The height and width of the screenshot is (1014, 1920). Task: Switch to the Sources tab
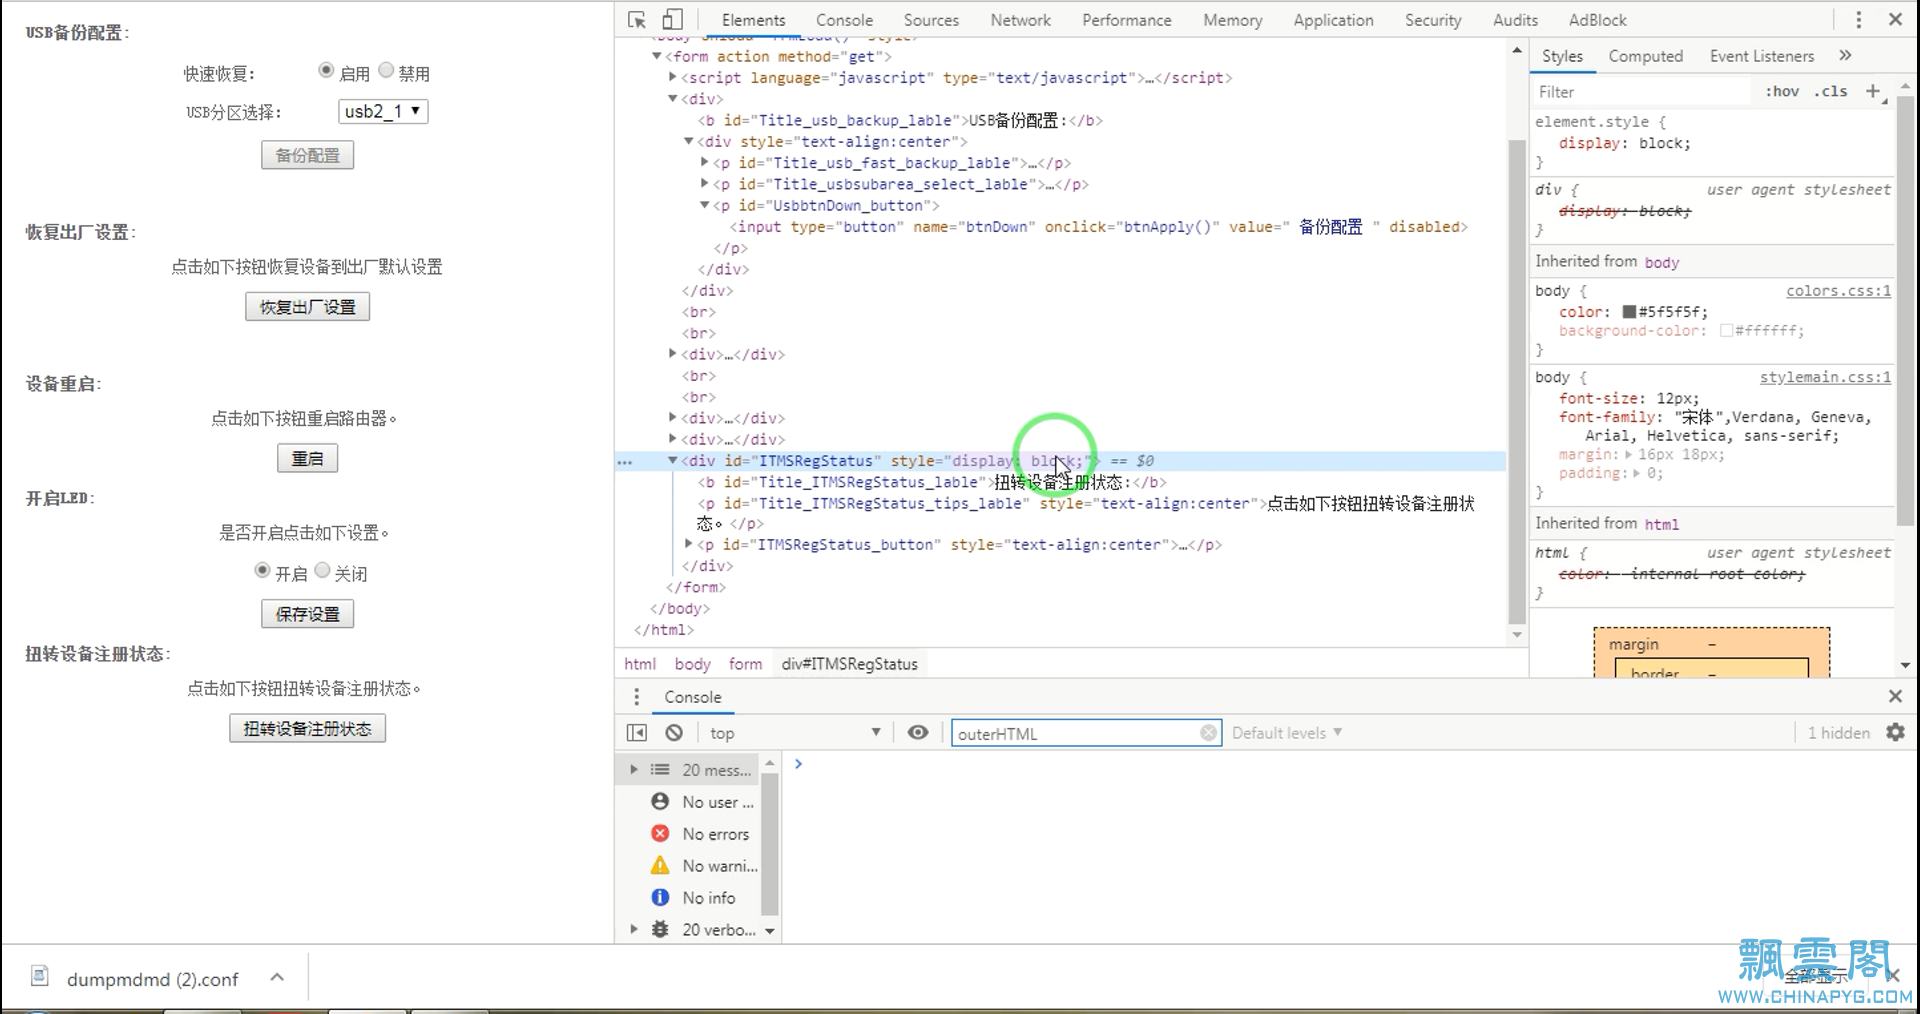point(931,20)
